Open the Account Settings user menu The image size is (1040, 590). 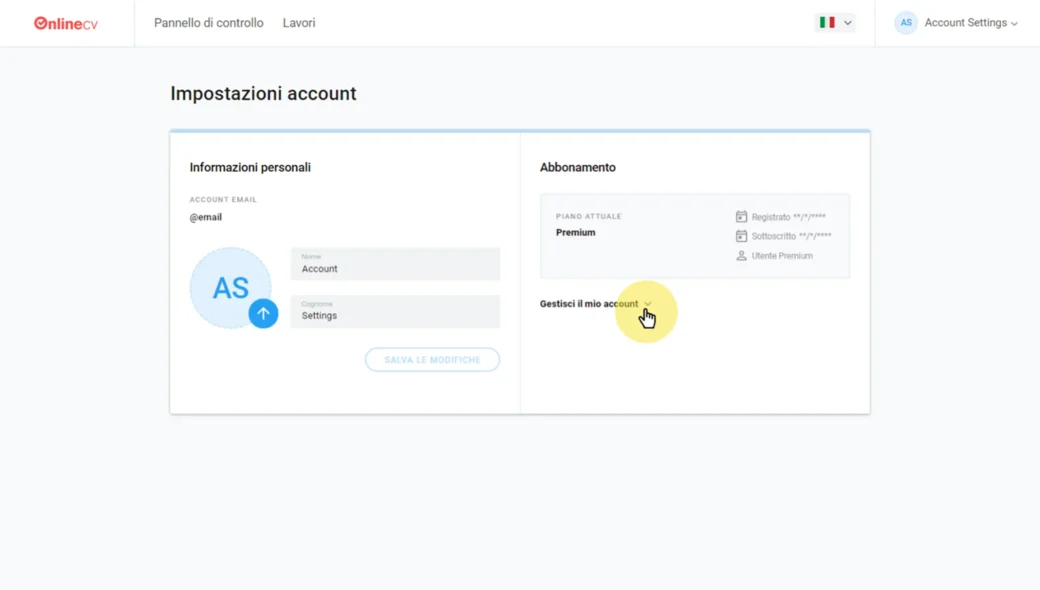[970, 23]
